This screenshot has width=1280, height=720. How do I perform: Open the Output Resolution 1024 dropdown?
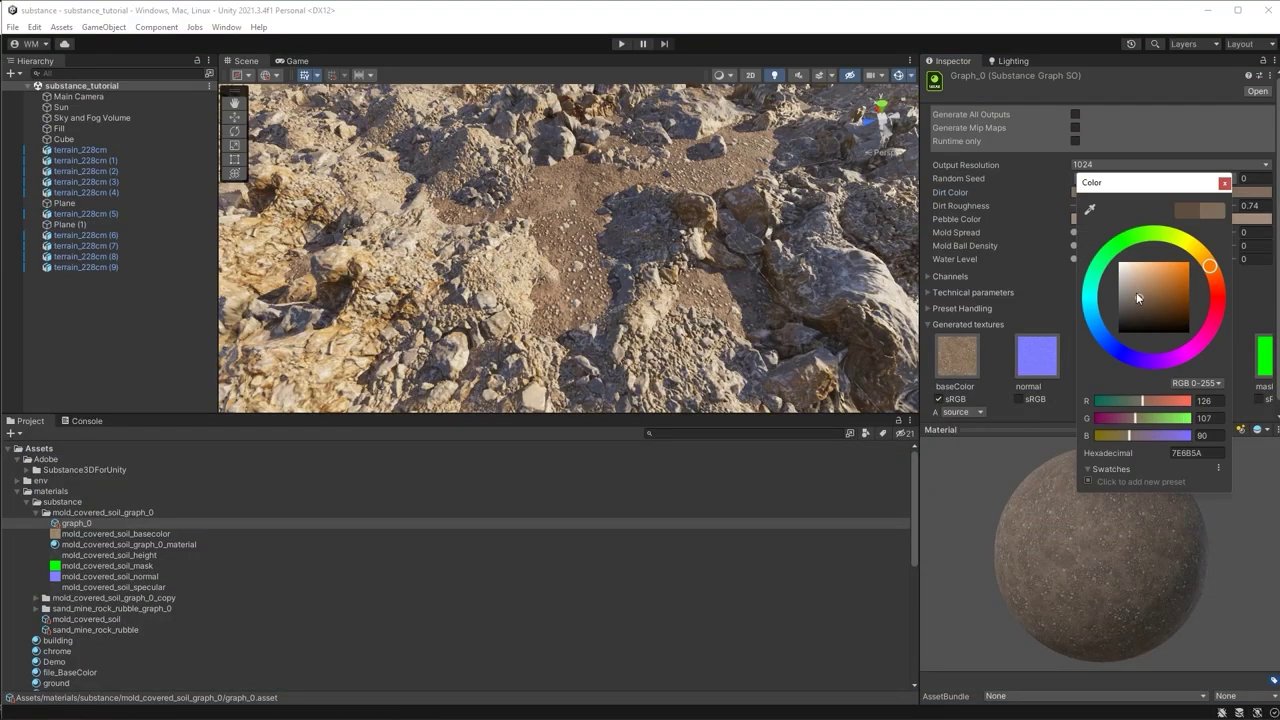click(1170, 165)
